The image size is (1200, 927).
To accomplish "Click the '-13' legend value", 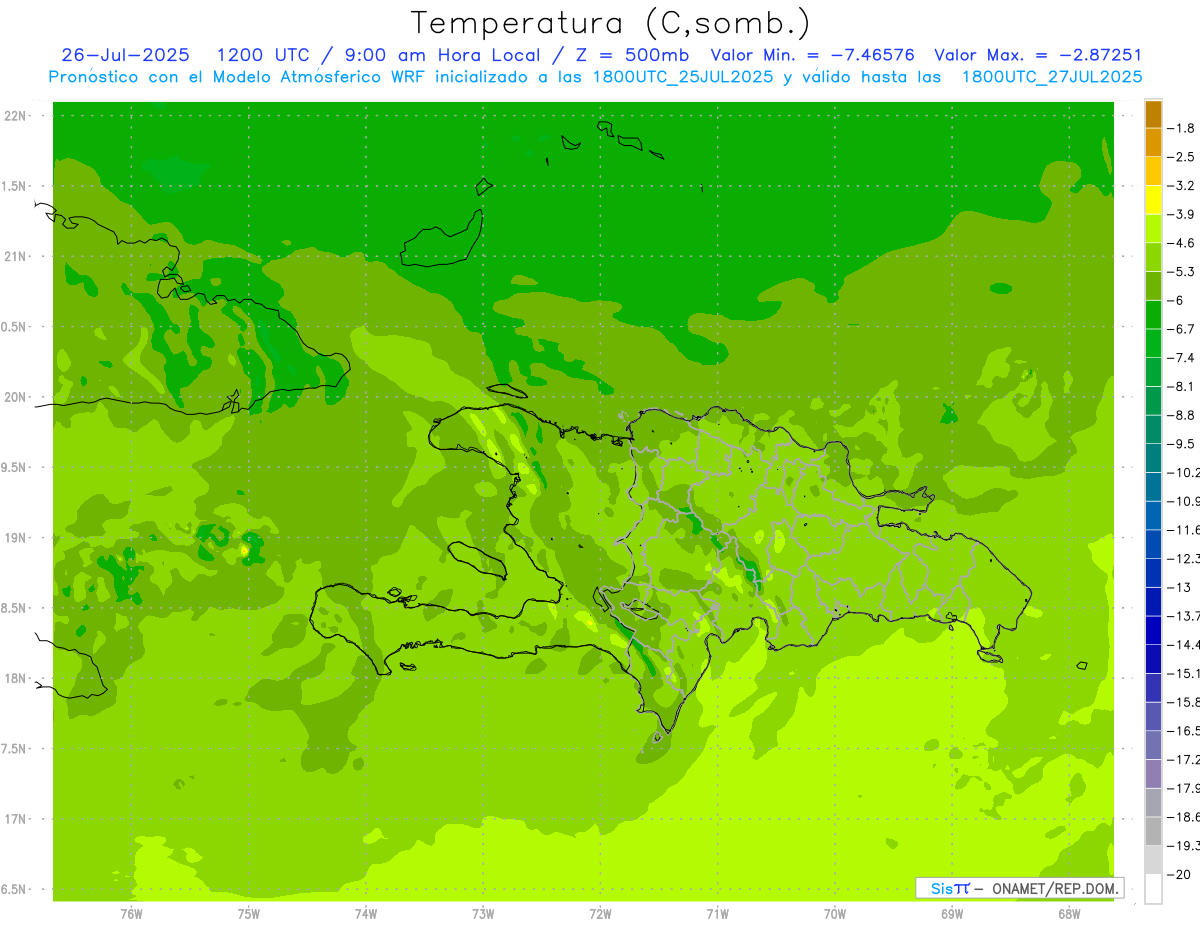I will 1180,587.
